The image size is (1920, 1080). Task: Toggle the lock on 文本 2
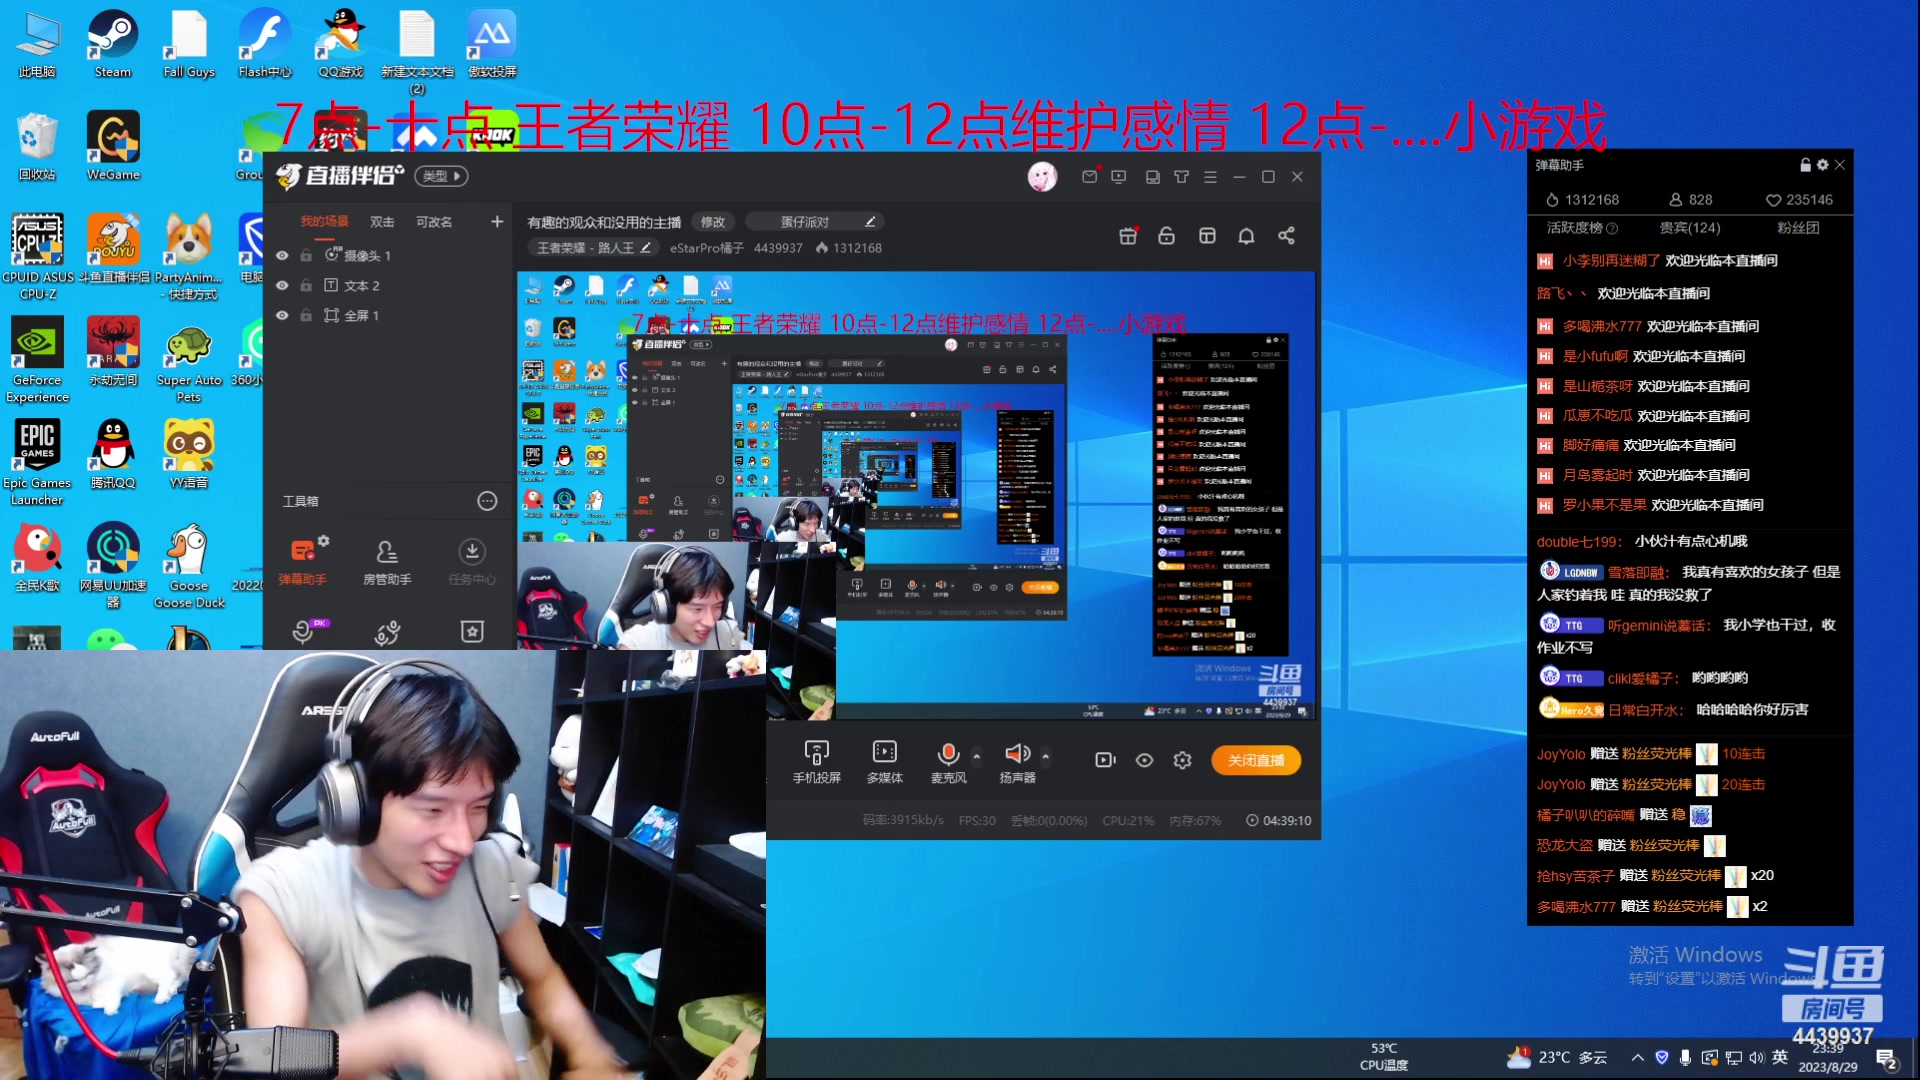point(306,286)
